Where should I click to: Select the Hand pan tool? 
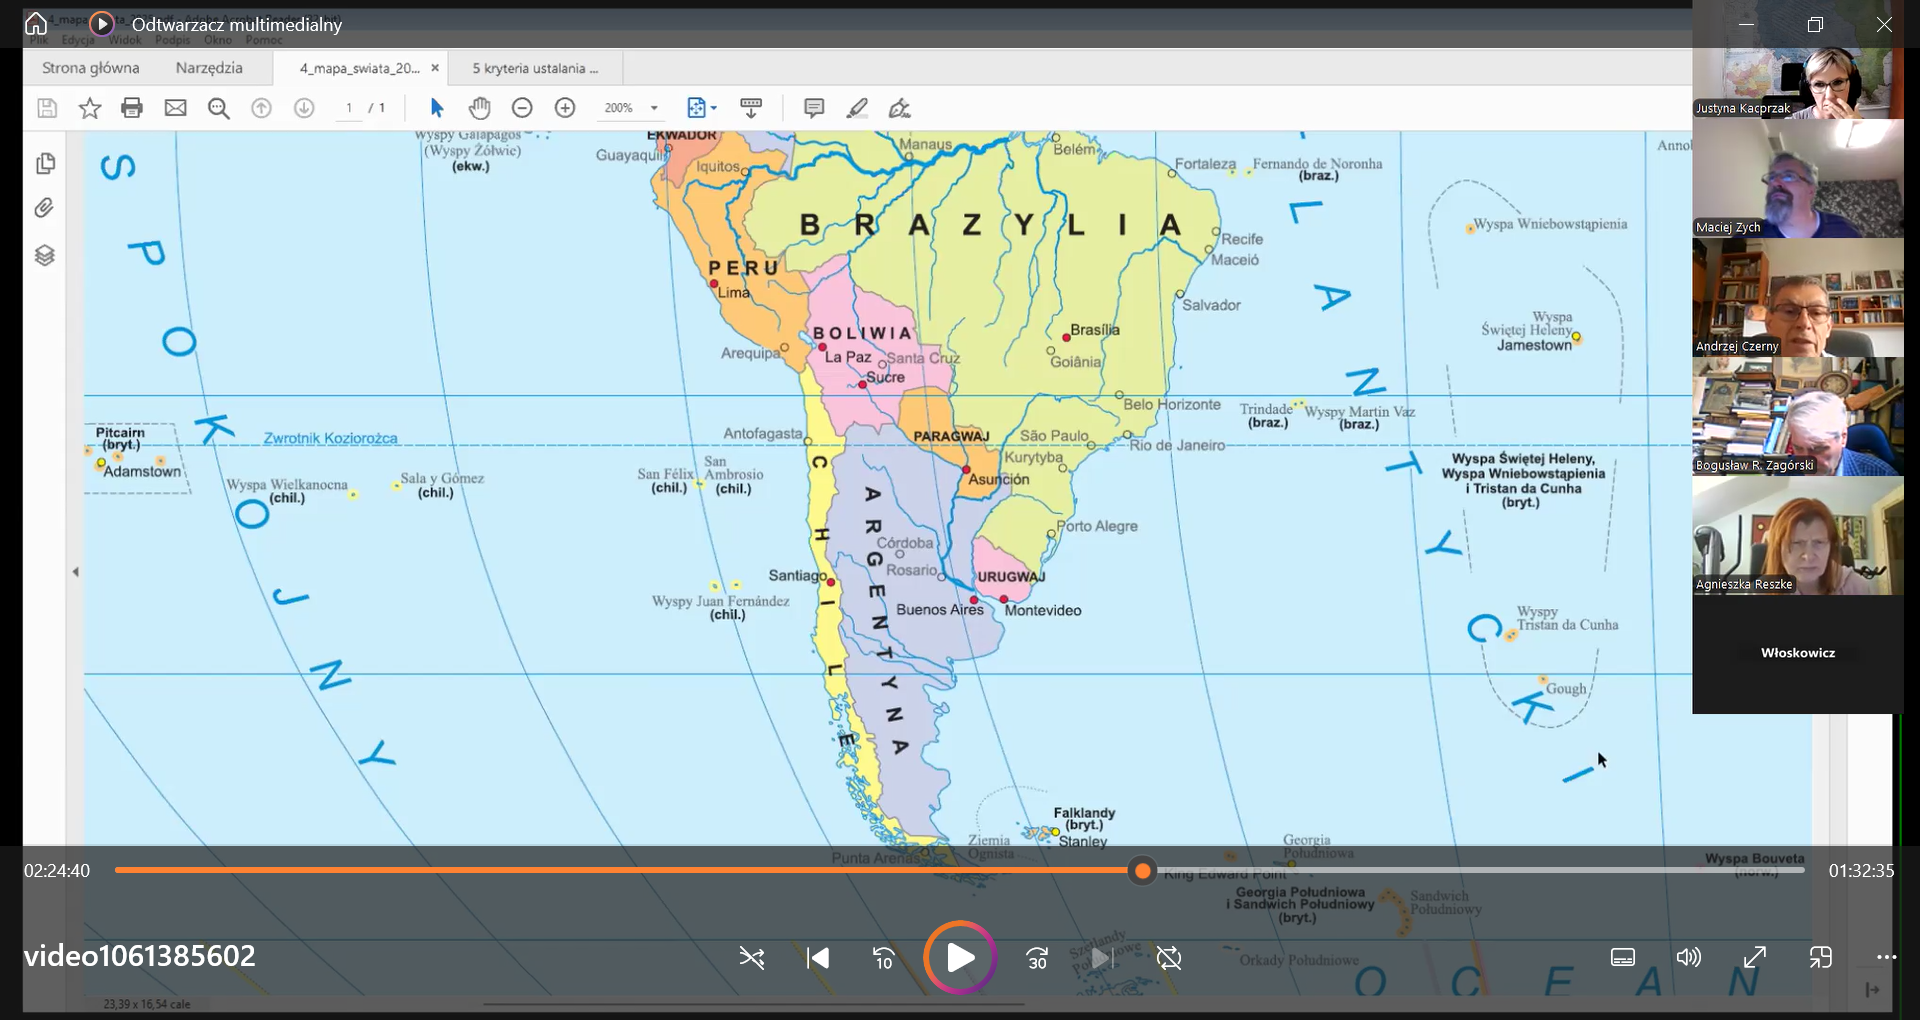[x=480, y=108]
